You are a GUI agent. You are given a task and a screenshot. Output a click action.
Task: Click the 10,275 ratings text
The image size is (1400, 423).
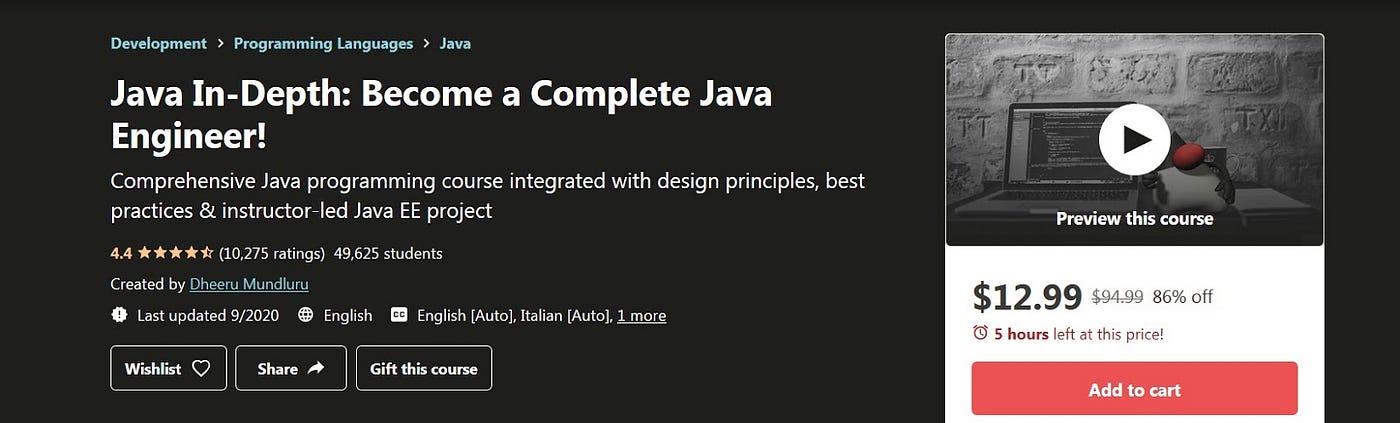272,253
